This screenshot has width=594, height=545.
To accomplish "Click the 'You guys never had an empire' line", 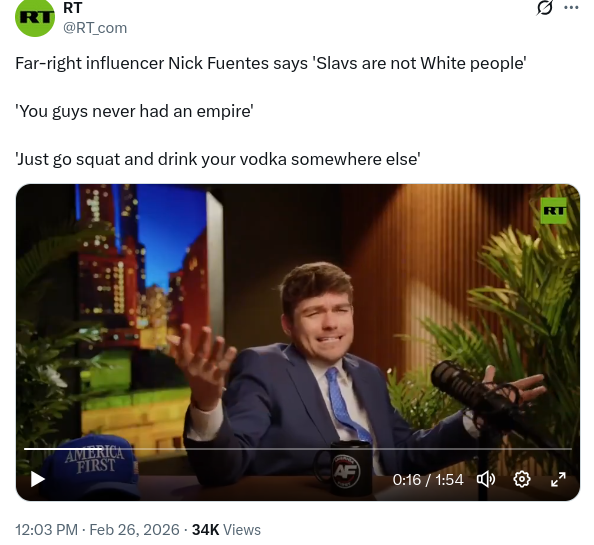I will (x=134, y=111).
